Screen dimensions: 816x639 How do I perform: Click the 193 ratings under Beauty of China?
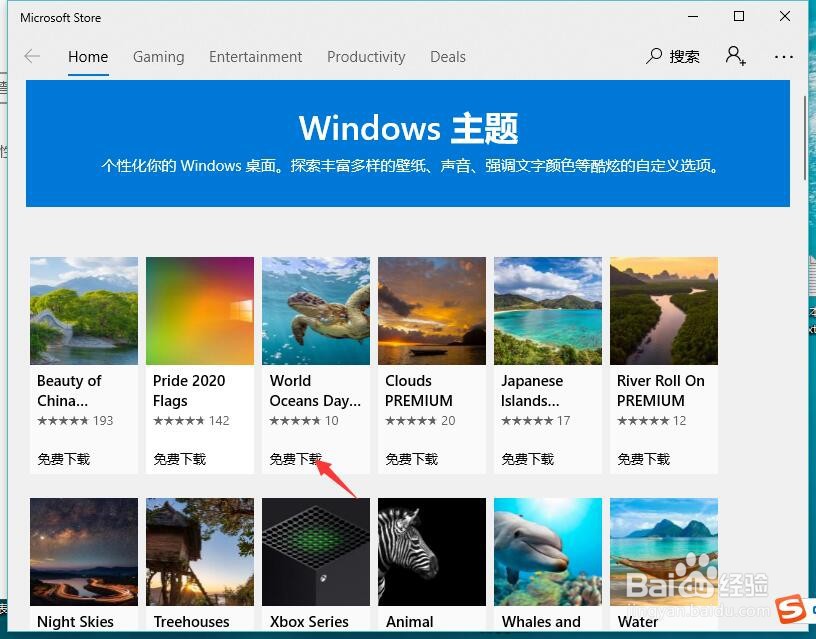(103, 420)
